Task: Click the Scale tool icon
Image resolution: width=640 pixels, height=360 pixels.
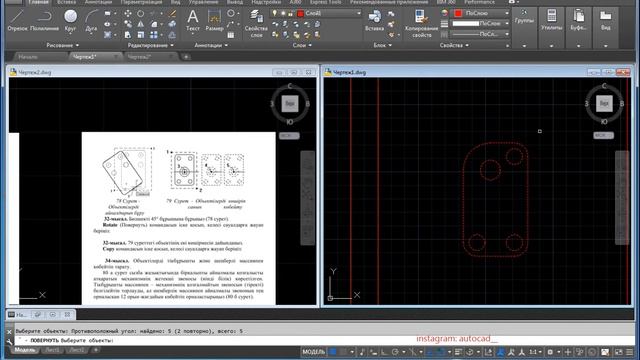Action: tap(140, 35)
